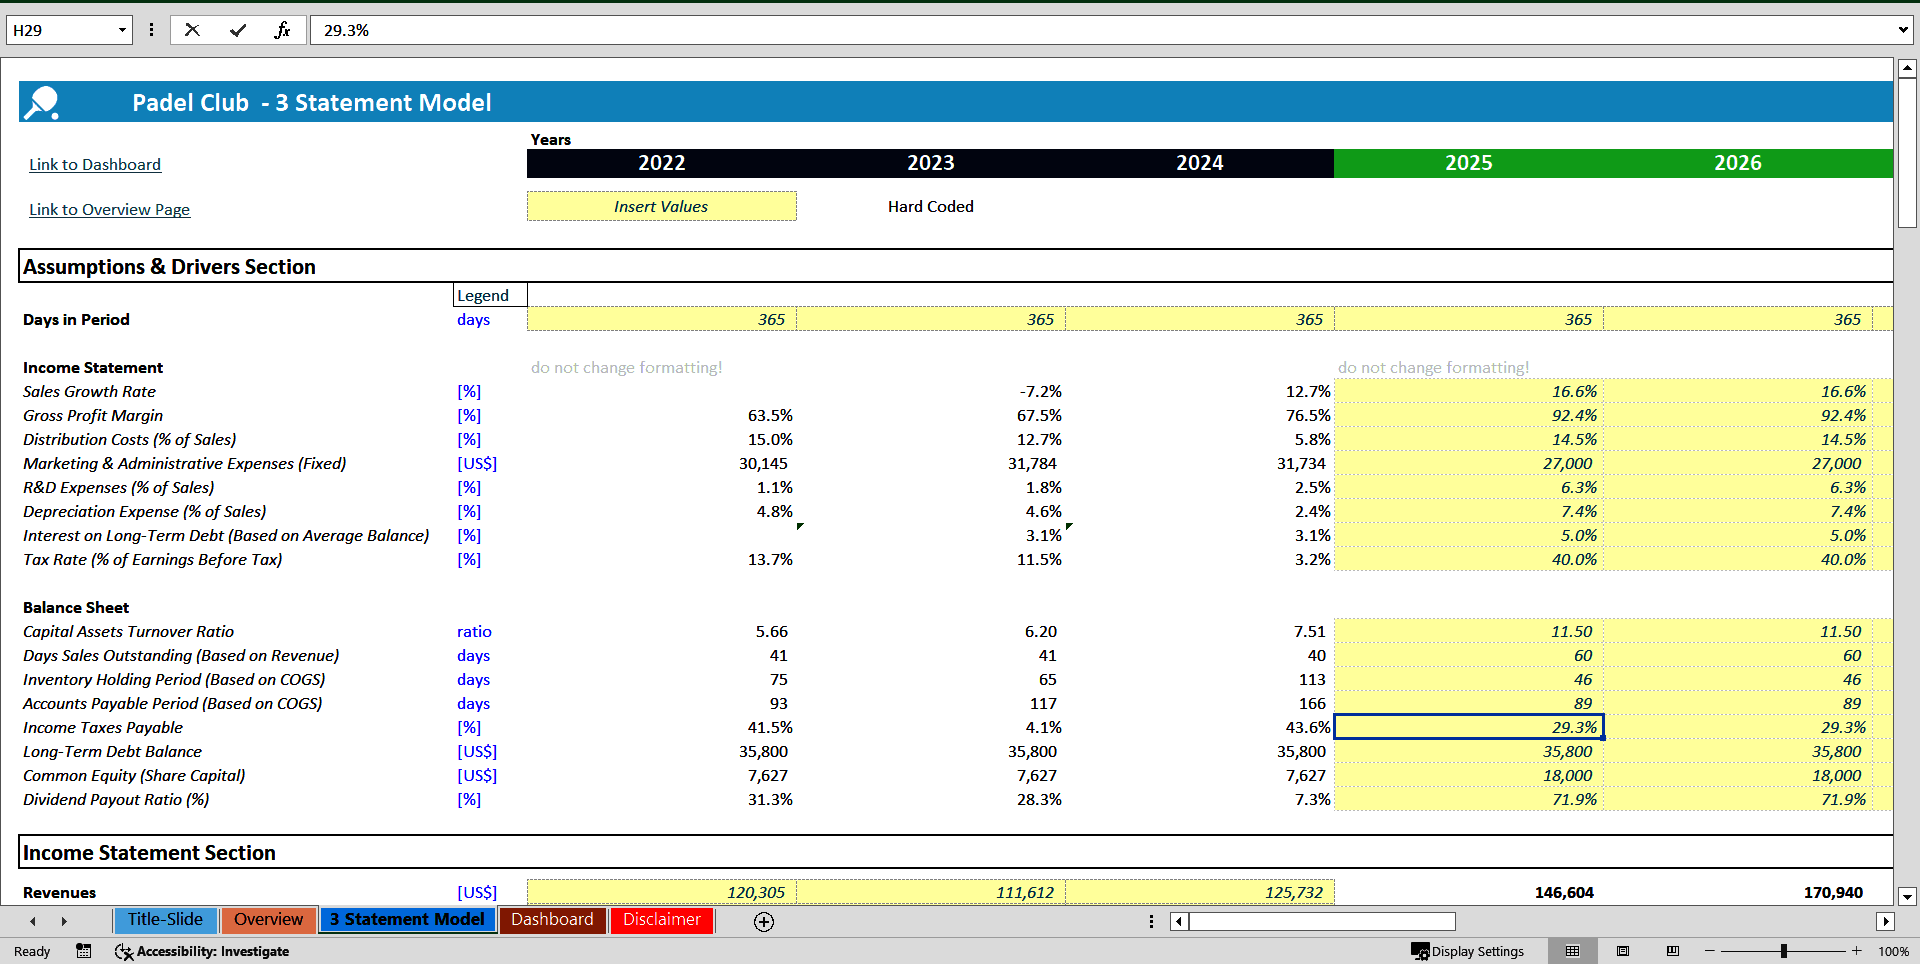
Task: Click the zoom slider handle
Action: click(1784, 951)
